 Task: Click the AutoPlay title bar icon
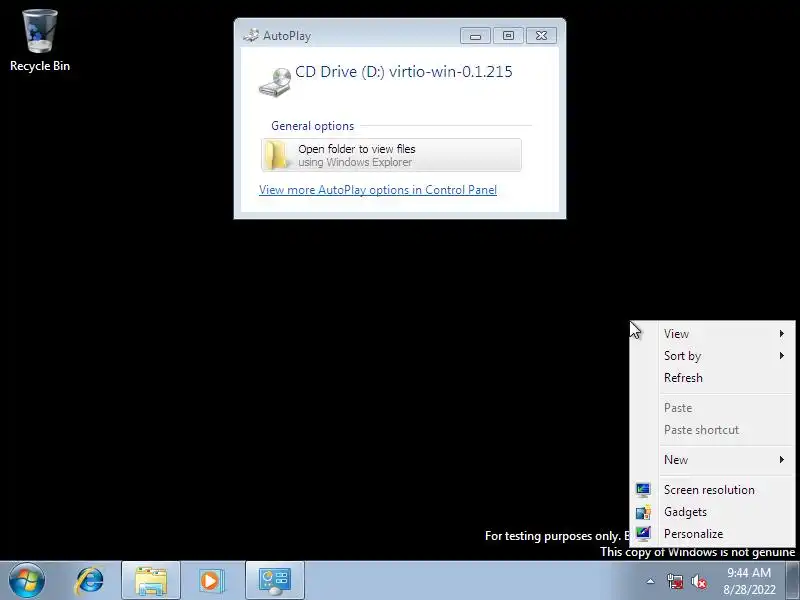[251, 36]
